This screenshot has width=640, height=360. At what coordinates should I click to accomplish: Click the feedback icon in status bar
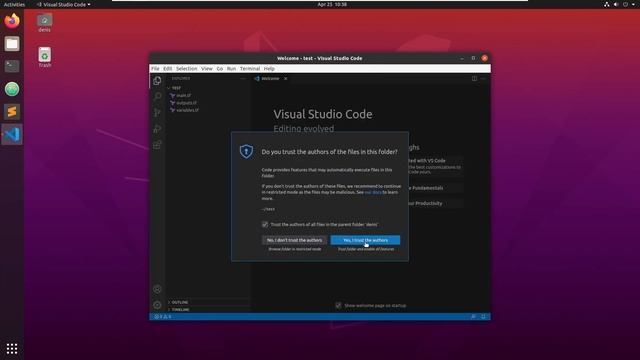[x=473, y=317]
